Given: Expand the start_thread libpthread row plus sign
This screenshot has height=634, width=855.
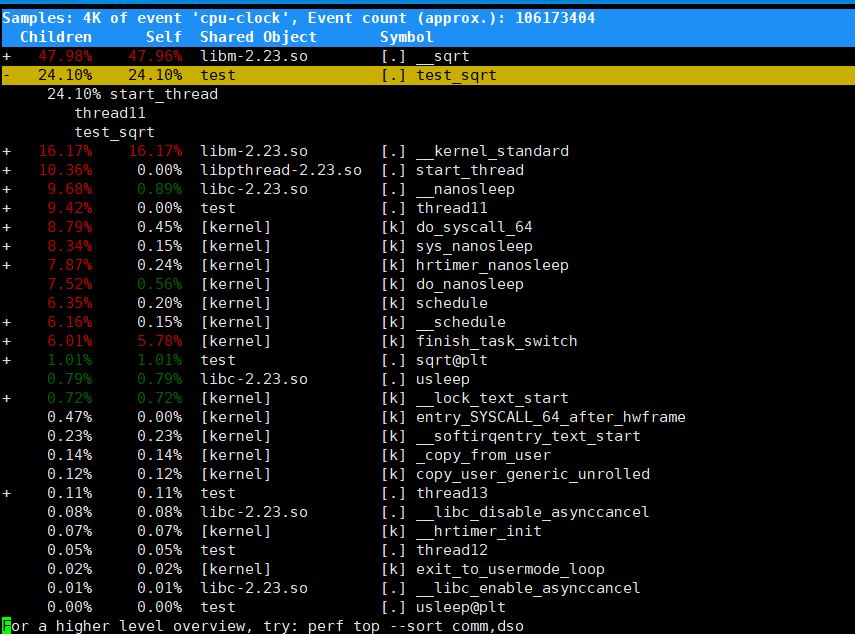Looking at the screenshot, I should tap(7, 170).
